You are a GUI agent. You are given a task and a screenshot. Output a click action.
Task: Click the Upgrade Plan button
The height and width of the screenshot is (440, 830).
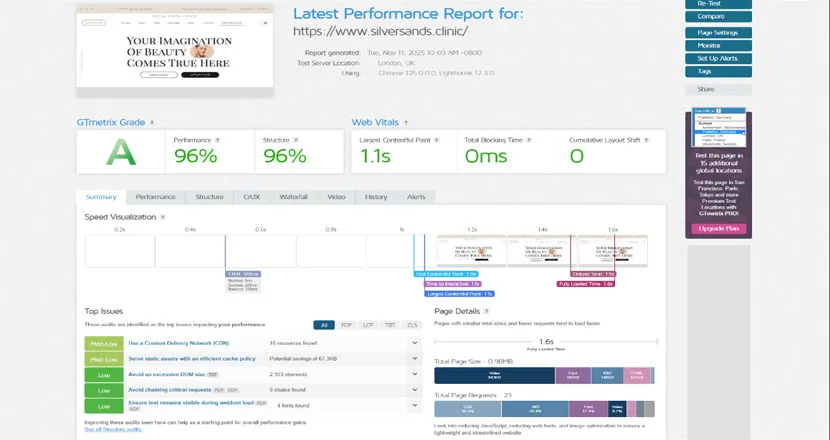click(718, 229)
